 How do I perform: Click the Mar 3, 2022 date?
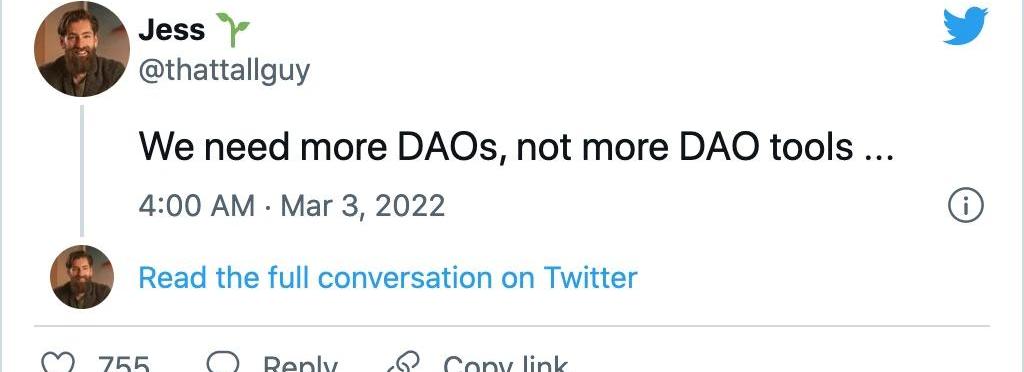coord(363,206)
